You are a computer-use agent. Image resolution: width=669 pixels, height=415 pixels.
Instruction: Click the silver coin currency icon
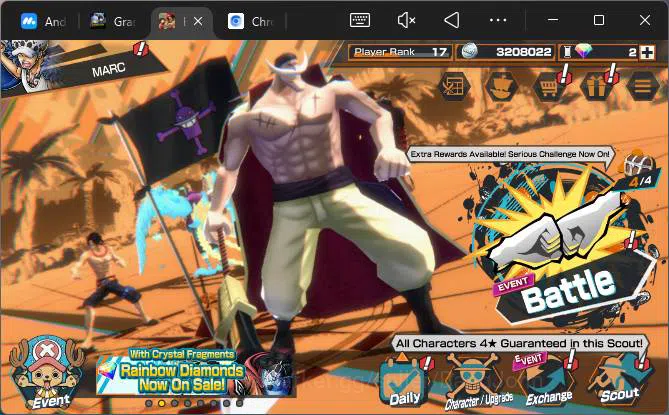click(469, 52)
